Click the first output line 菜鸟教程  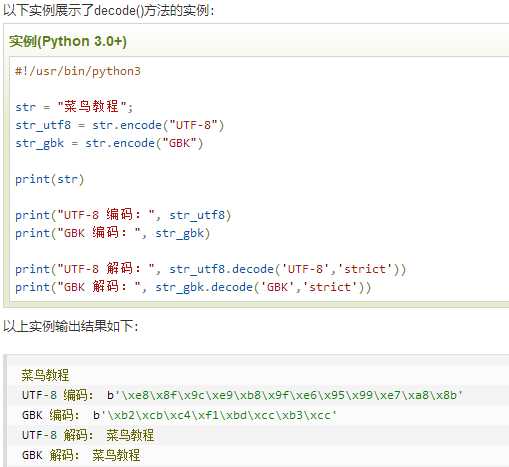tap(45, 375)
